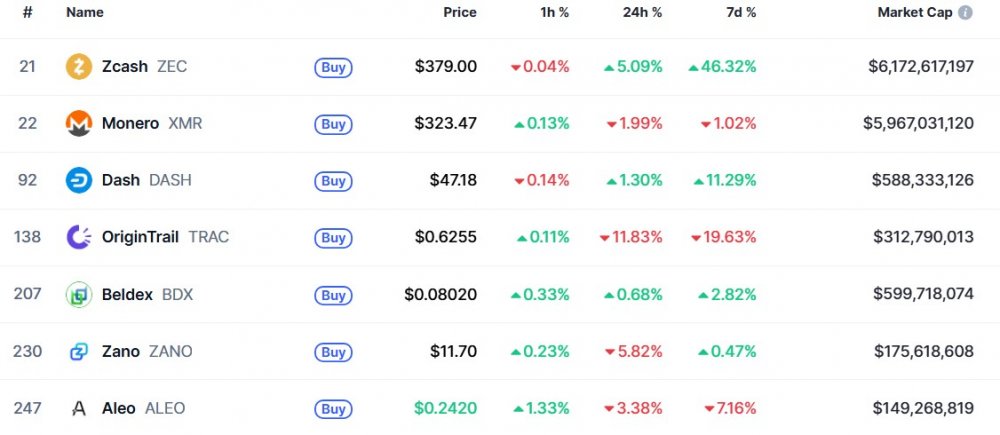Click the Zcash coin logo icon
Image resolution: width=1000 pixels, height=435 pixels.
click(x=79, y=67)
